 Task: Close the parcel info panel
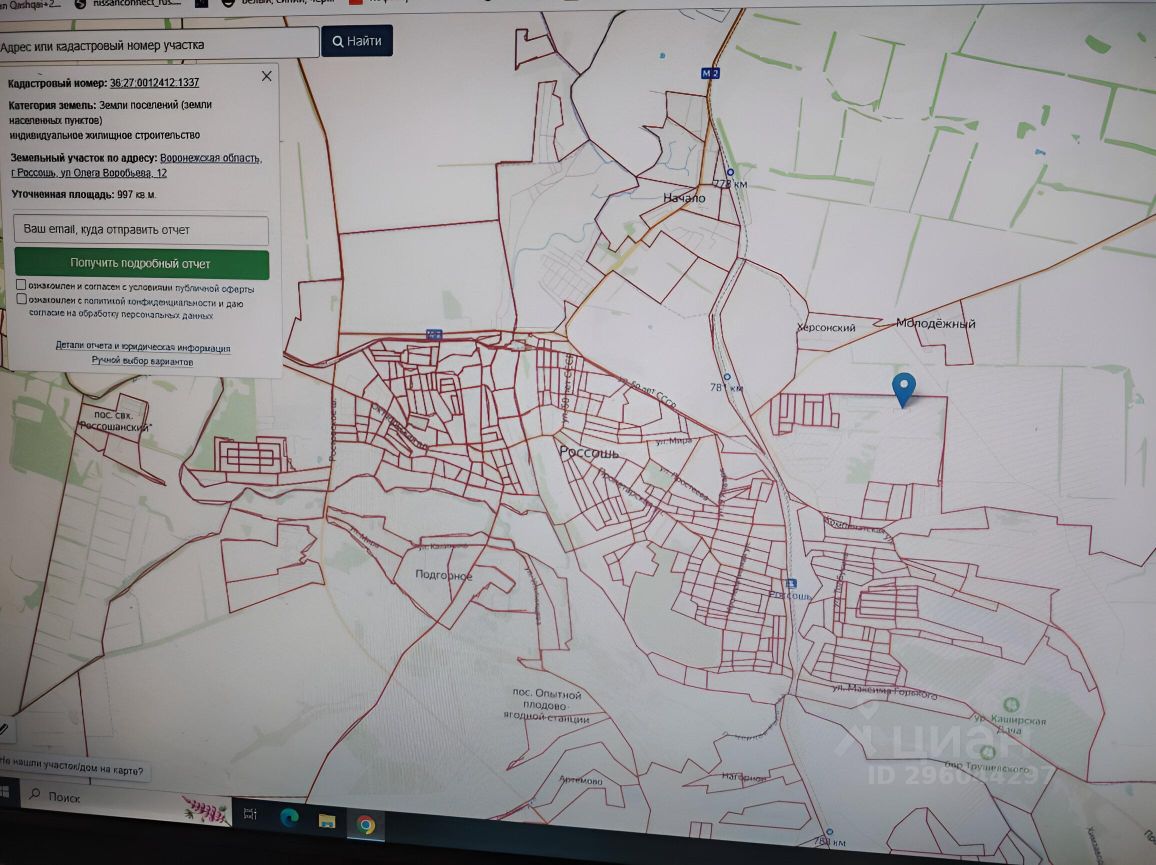(267, 76)
